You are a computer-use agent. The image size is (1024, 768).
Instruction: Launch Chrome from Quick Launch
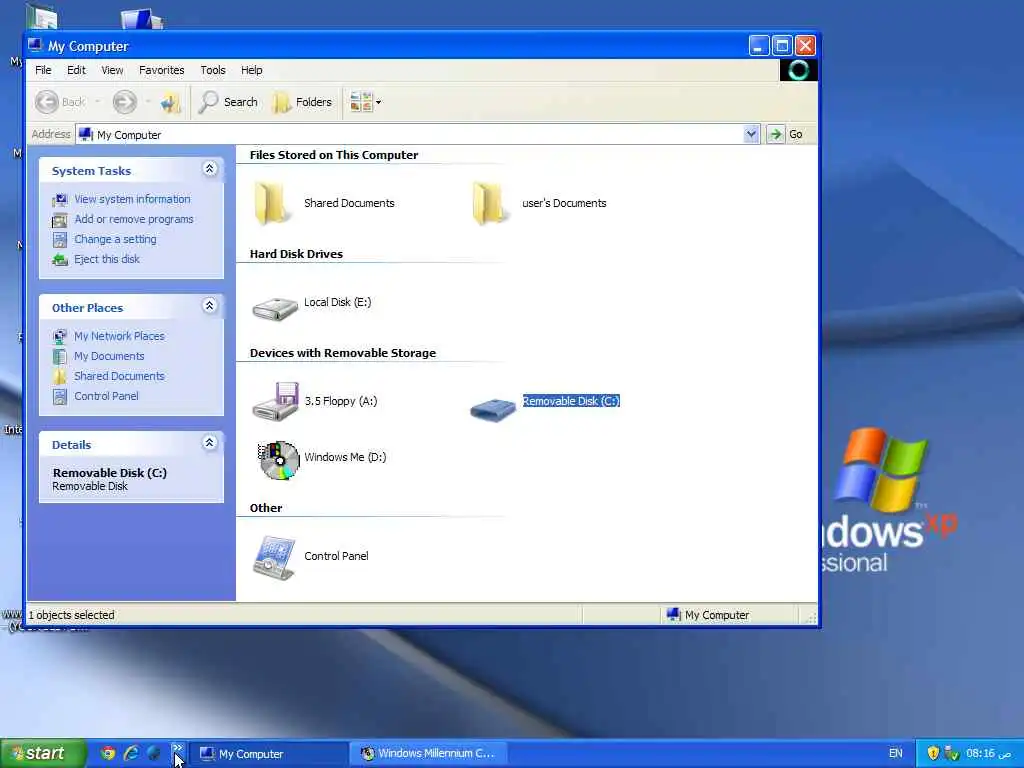click(x=108, y=754)
